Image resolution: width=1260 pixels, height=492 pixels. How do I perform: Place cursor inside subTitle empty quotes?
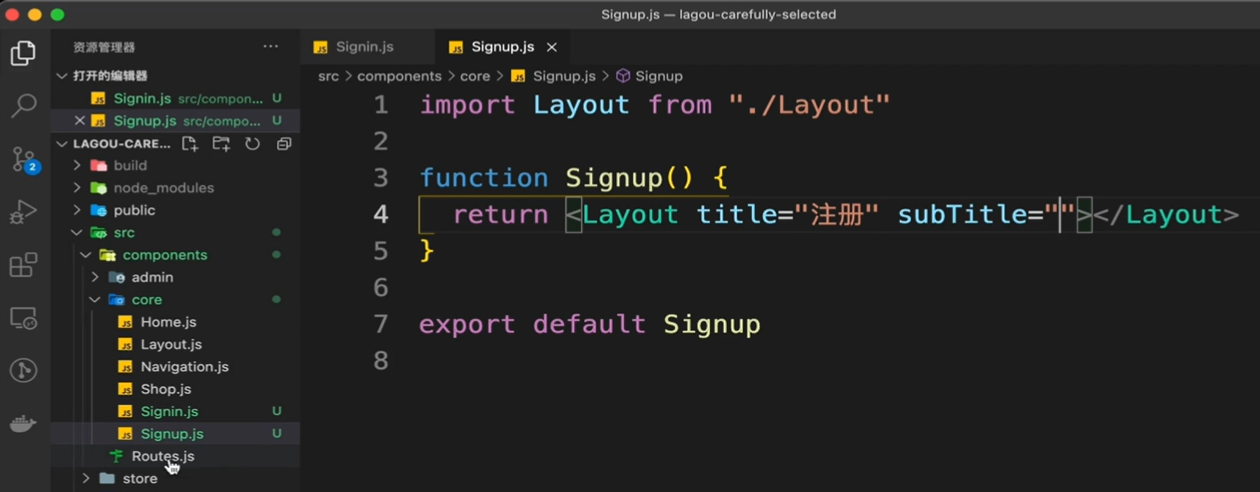click(x=1060, y=215)
